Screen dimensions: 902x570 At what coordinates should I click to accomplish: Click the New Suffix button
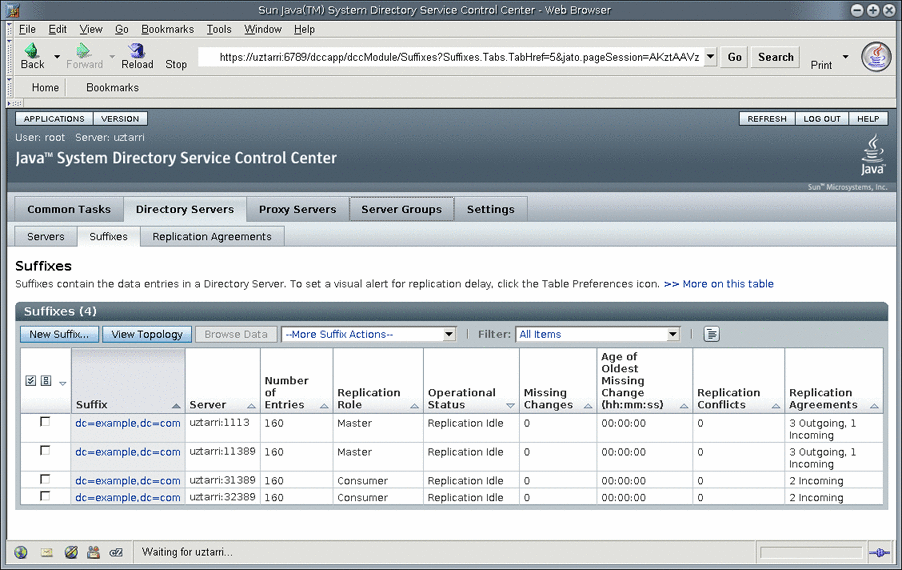pyautogui.click(x=59, y=334)
